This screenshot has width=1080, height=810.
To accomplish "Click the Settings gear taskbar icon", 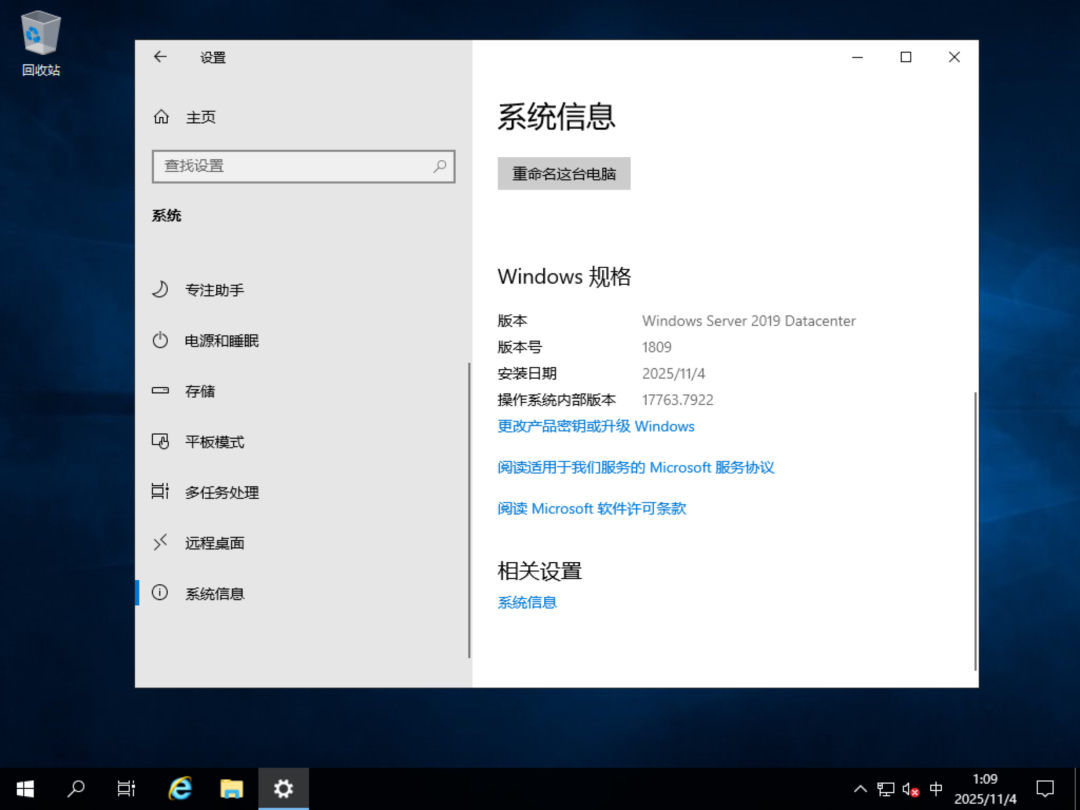I will pyautogui.click(x=283, y=789).
